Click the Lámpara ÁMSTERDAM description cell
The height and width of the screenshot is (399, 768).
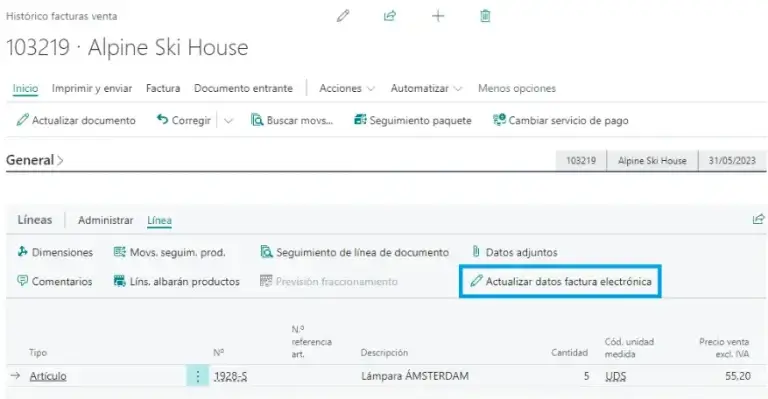[x=415, y=376]
